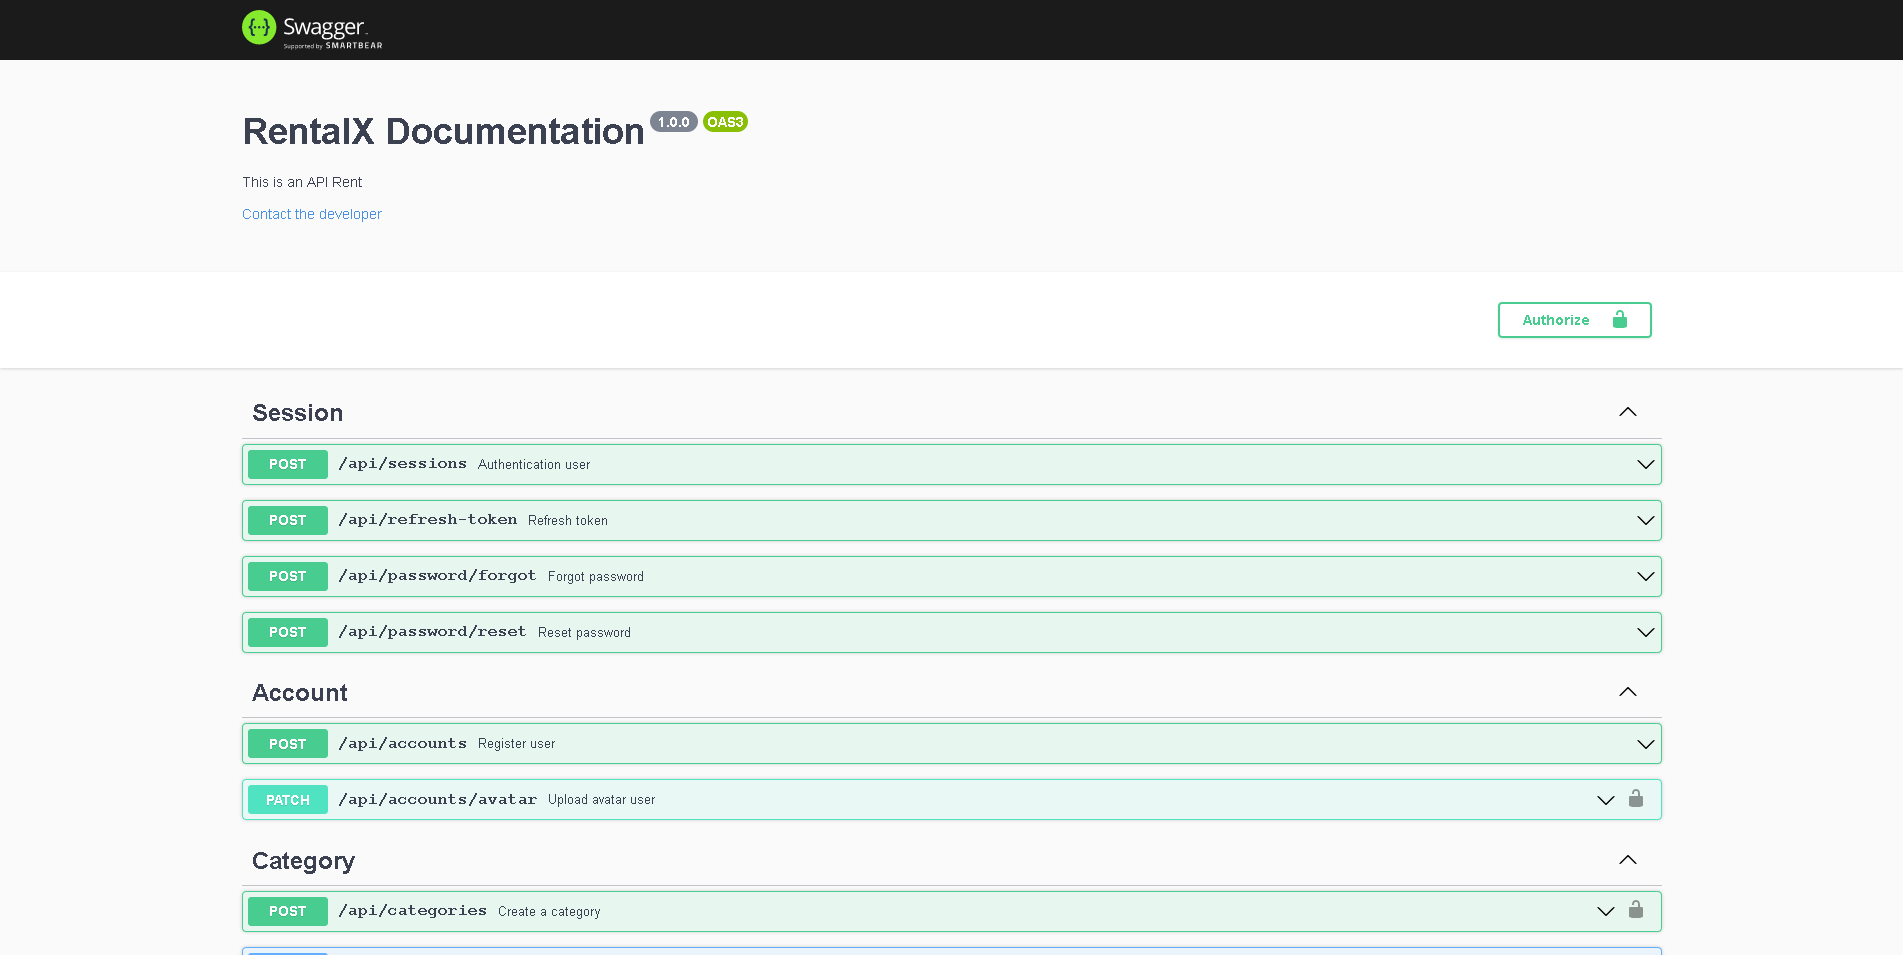The width and height of the screenshot is (1903, 955).
Task: Expand the /api/accounts register arrow
Action: [x=1645, y=744]
